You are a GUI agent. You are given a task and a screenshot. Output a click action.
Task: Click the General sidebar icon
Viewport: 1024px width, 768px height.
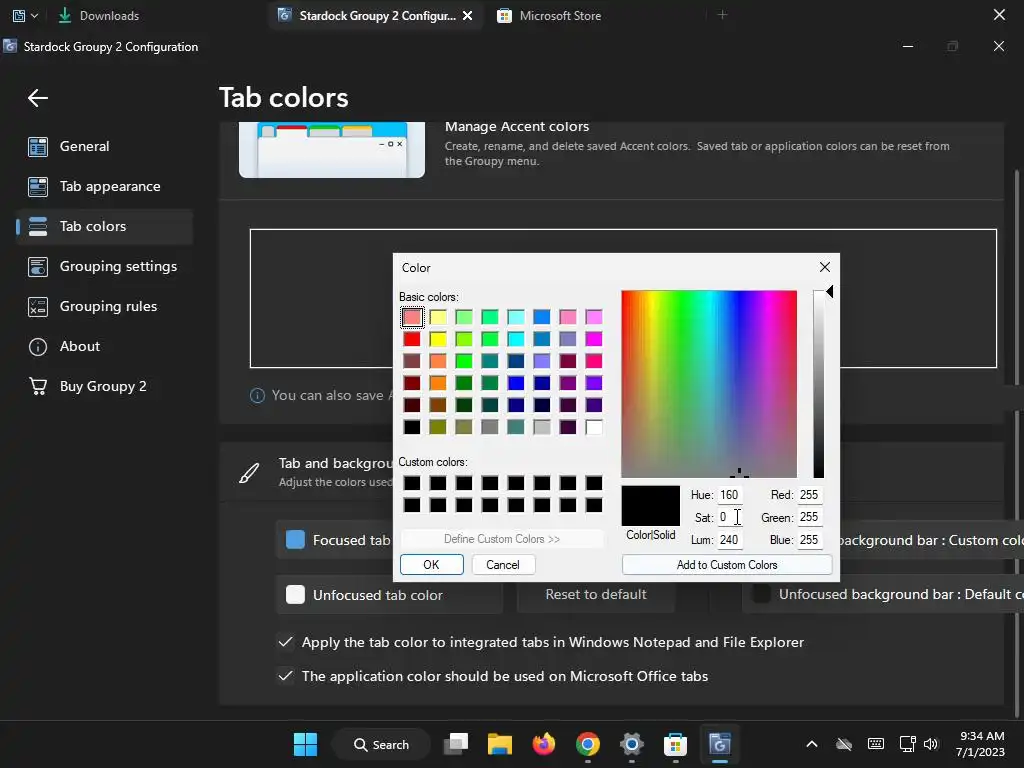38,146
